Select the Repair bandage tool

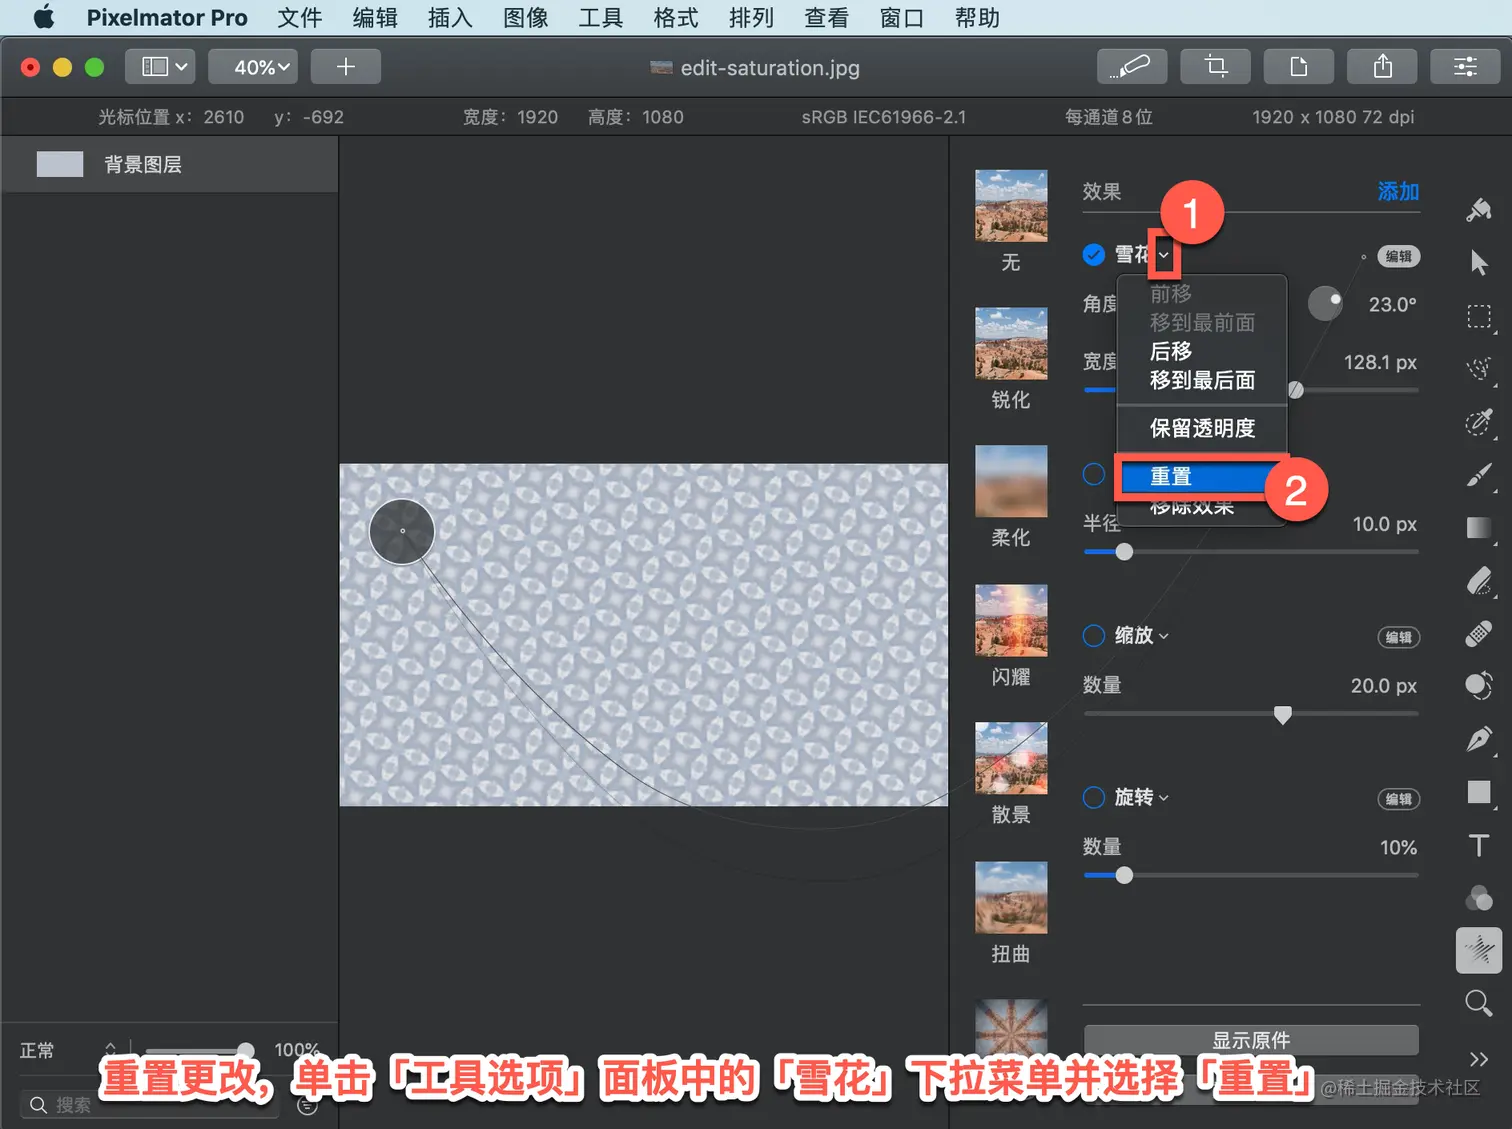click(1479, 633)
